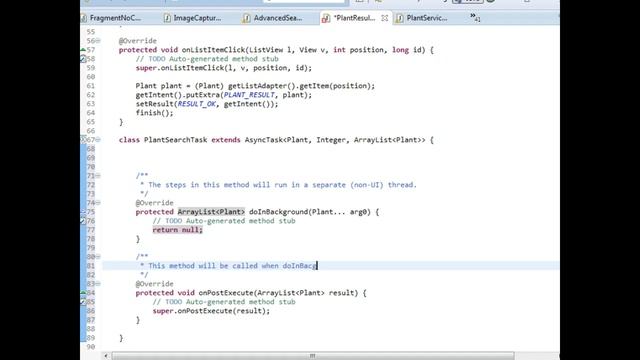
Task: Select the AdvancedSea... editor tab
Action: 278,18
